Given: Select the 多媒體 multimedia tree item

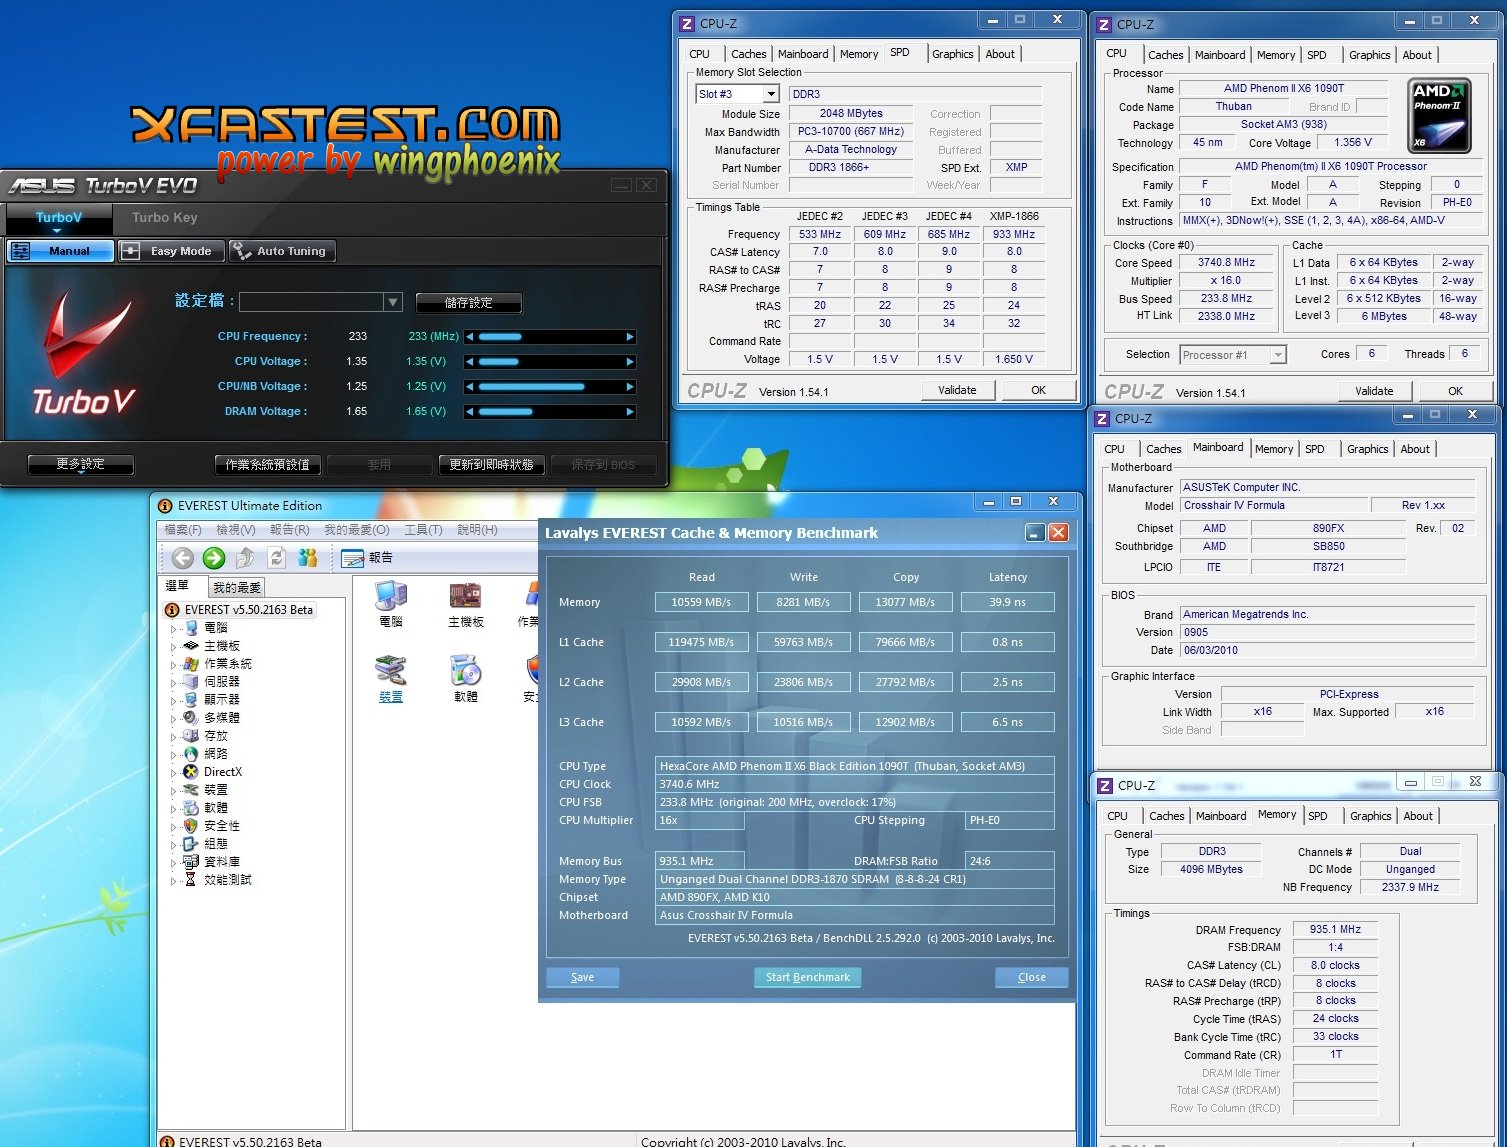Looking at the screenshot, I should pyautogui.click(x=222, y=718).
